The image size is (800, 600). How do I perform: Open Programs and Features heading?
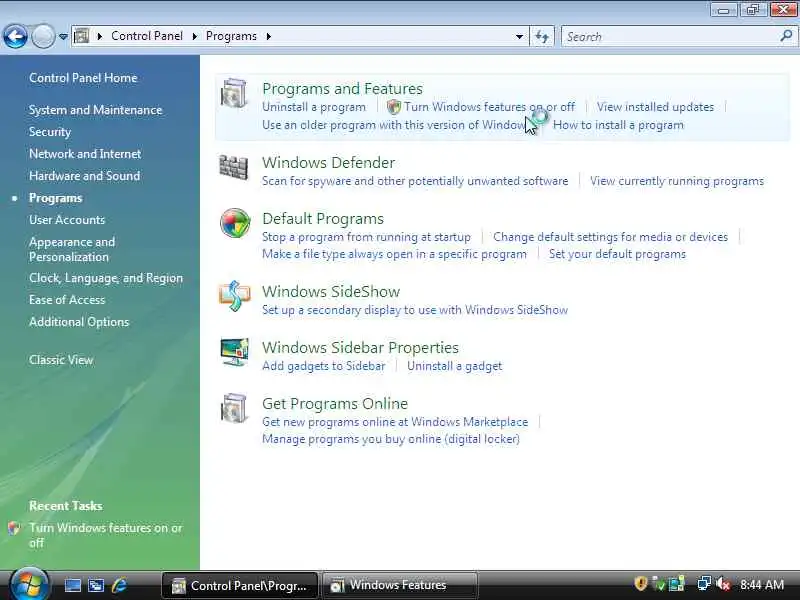coord(342,89)
